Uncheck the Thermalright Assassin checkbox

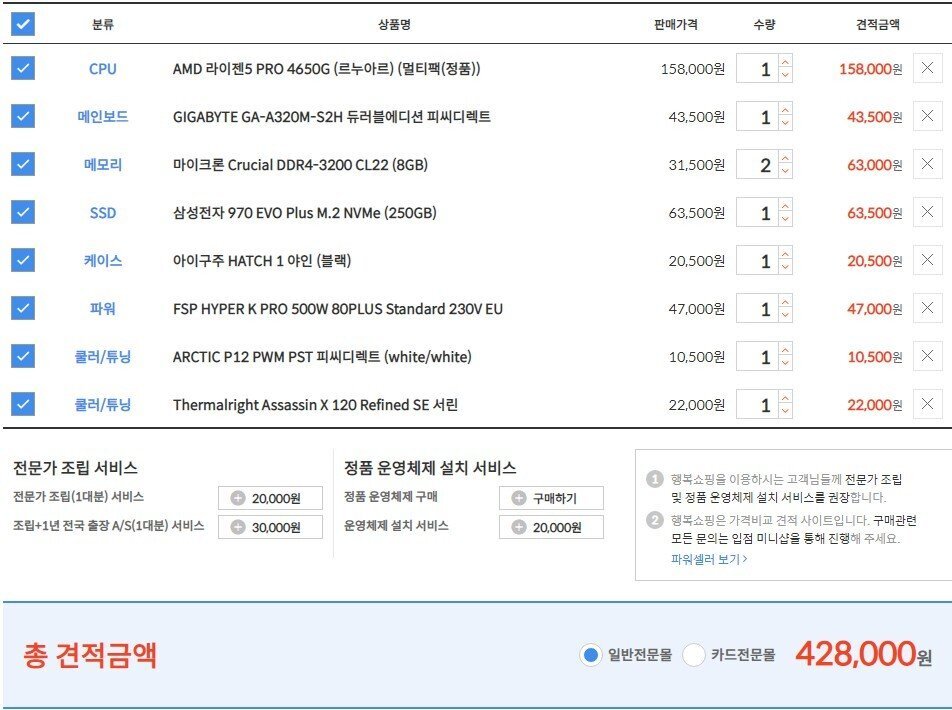click(x=22, y=404)
